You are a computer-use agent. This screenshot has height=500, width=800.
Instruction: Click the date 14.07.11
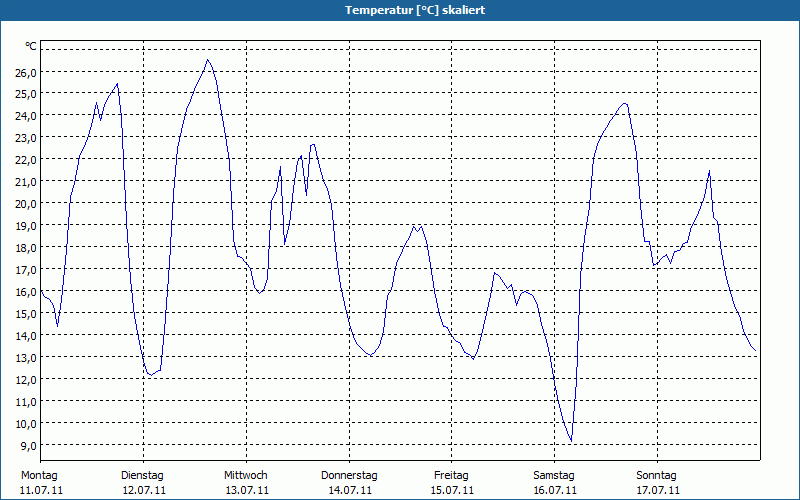pos(350,490)
